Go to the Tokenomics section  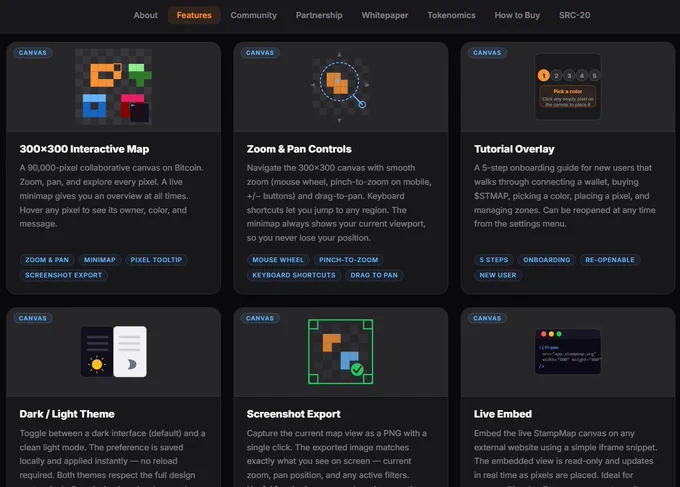coord(451,15)
